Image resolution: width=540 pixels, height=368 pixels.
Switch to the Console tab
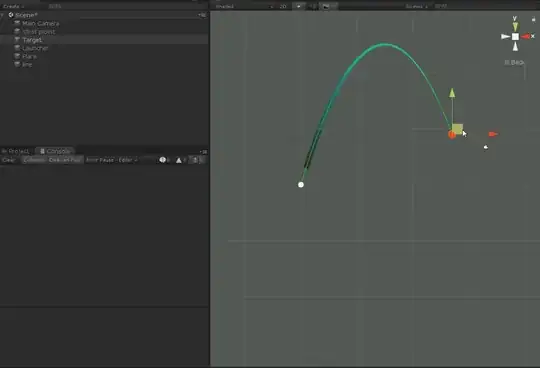55,151
